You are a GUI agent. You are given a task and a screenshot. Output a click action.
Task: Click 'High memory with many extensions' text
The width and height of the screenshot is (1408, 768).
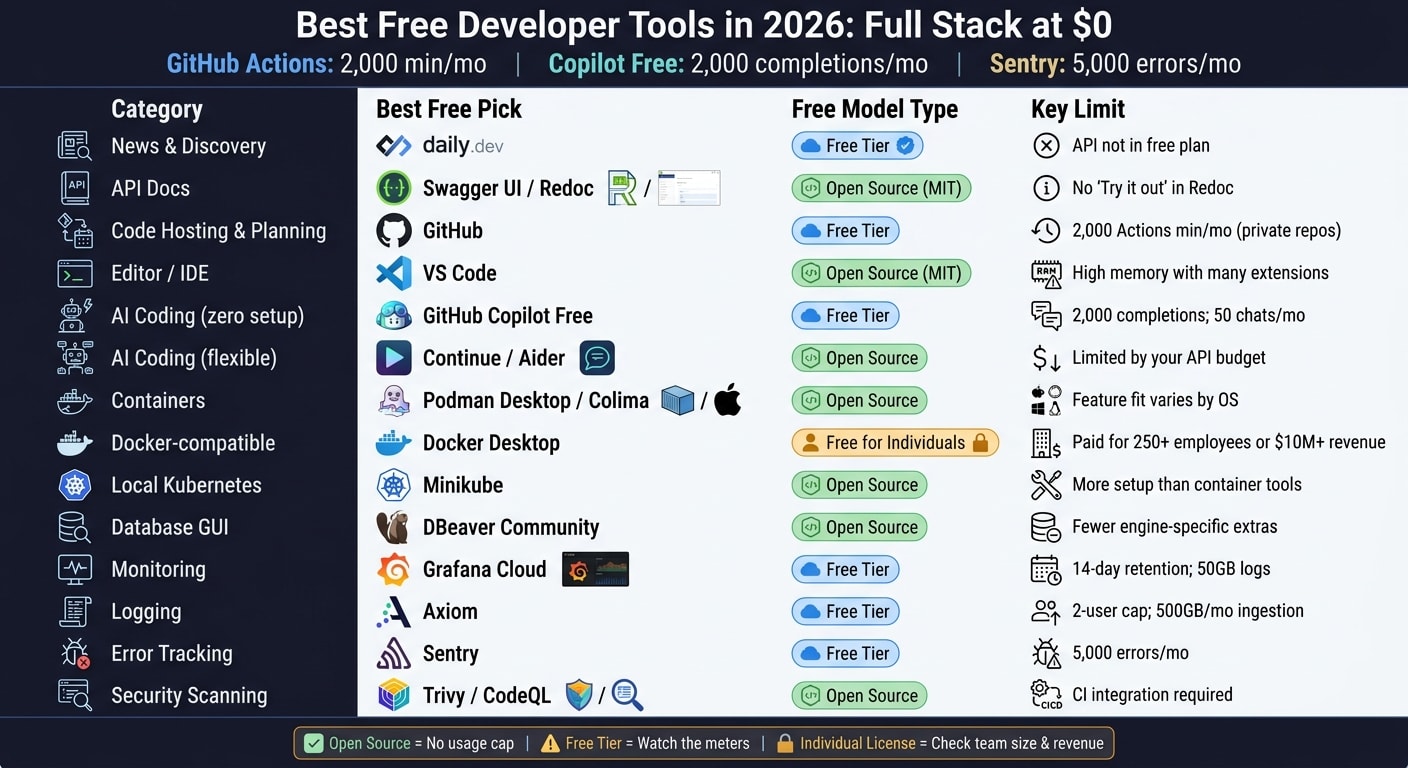[1200, 273]
